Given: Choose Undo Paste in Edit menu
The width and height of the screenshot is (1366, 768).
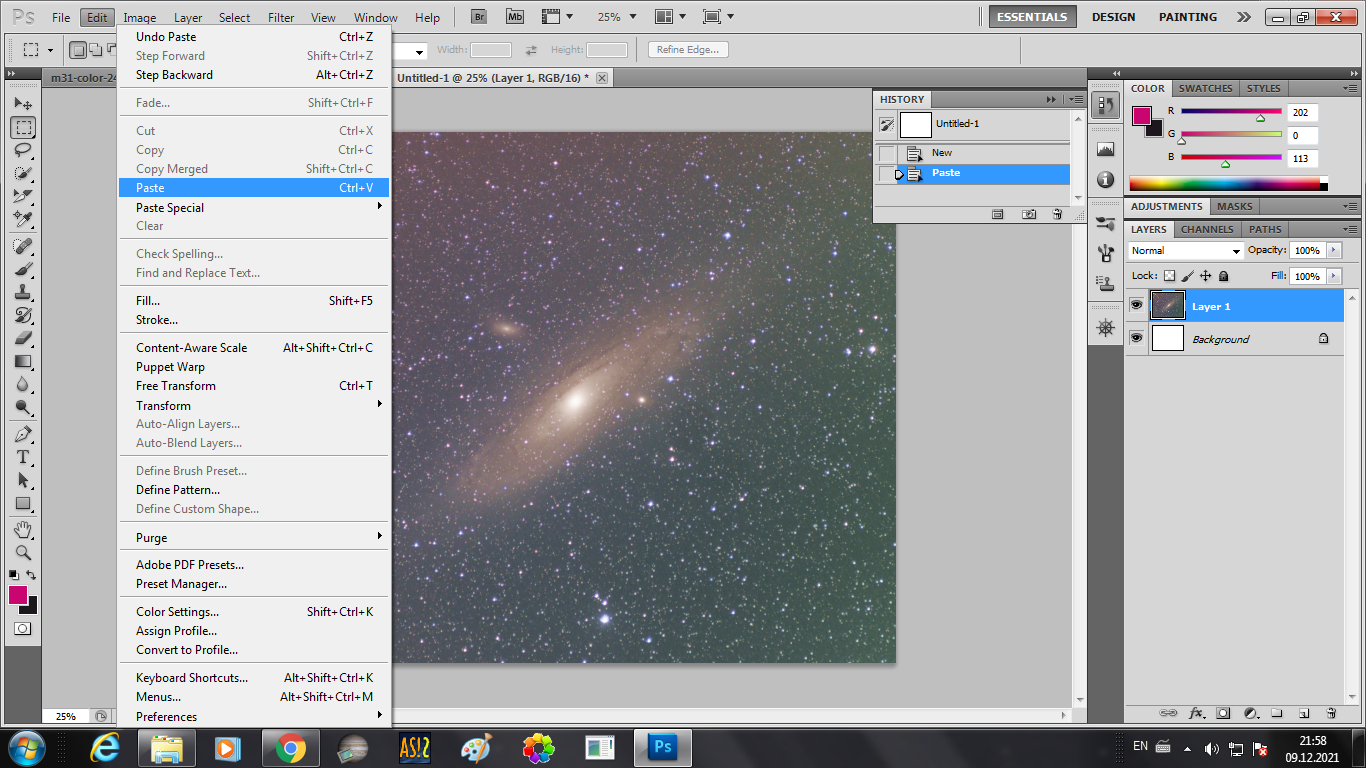Looking at the screenshot, I should coord(253,37).
